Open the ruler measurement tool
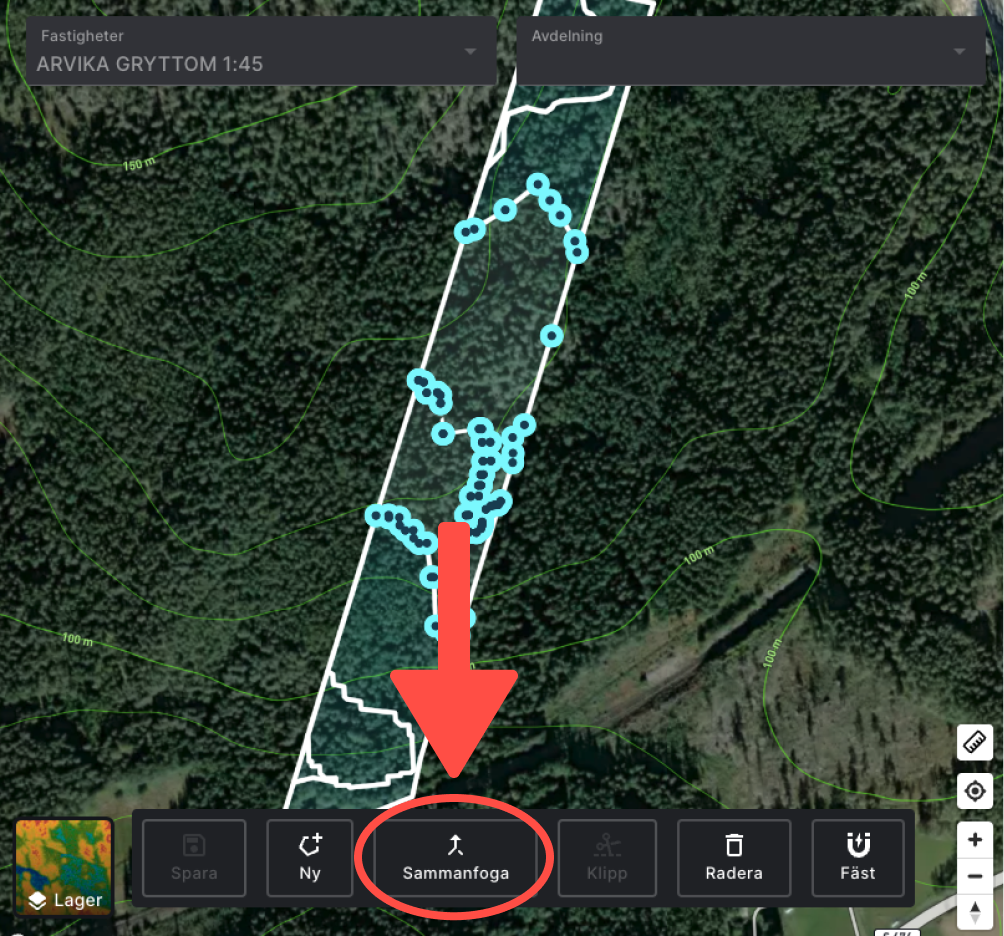Image resolution: width=1004 pixels, height=936 pixels. pos(975,742)
